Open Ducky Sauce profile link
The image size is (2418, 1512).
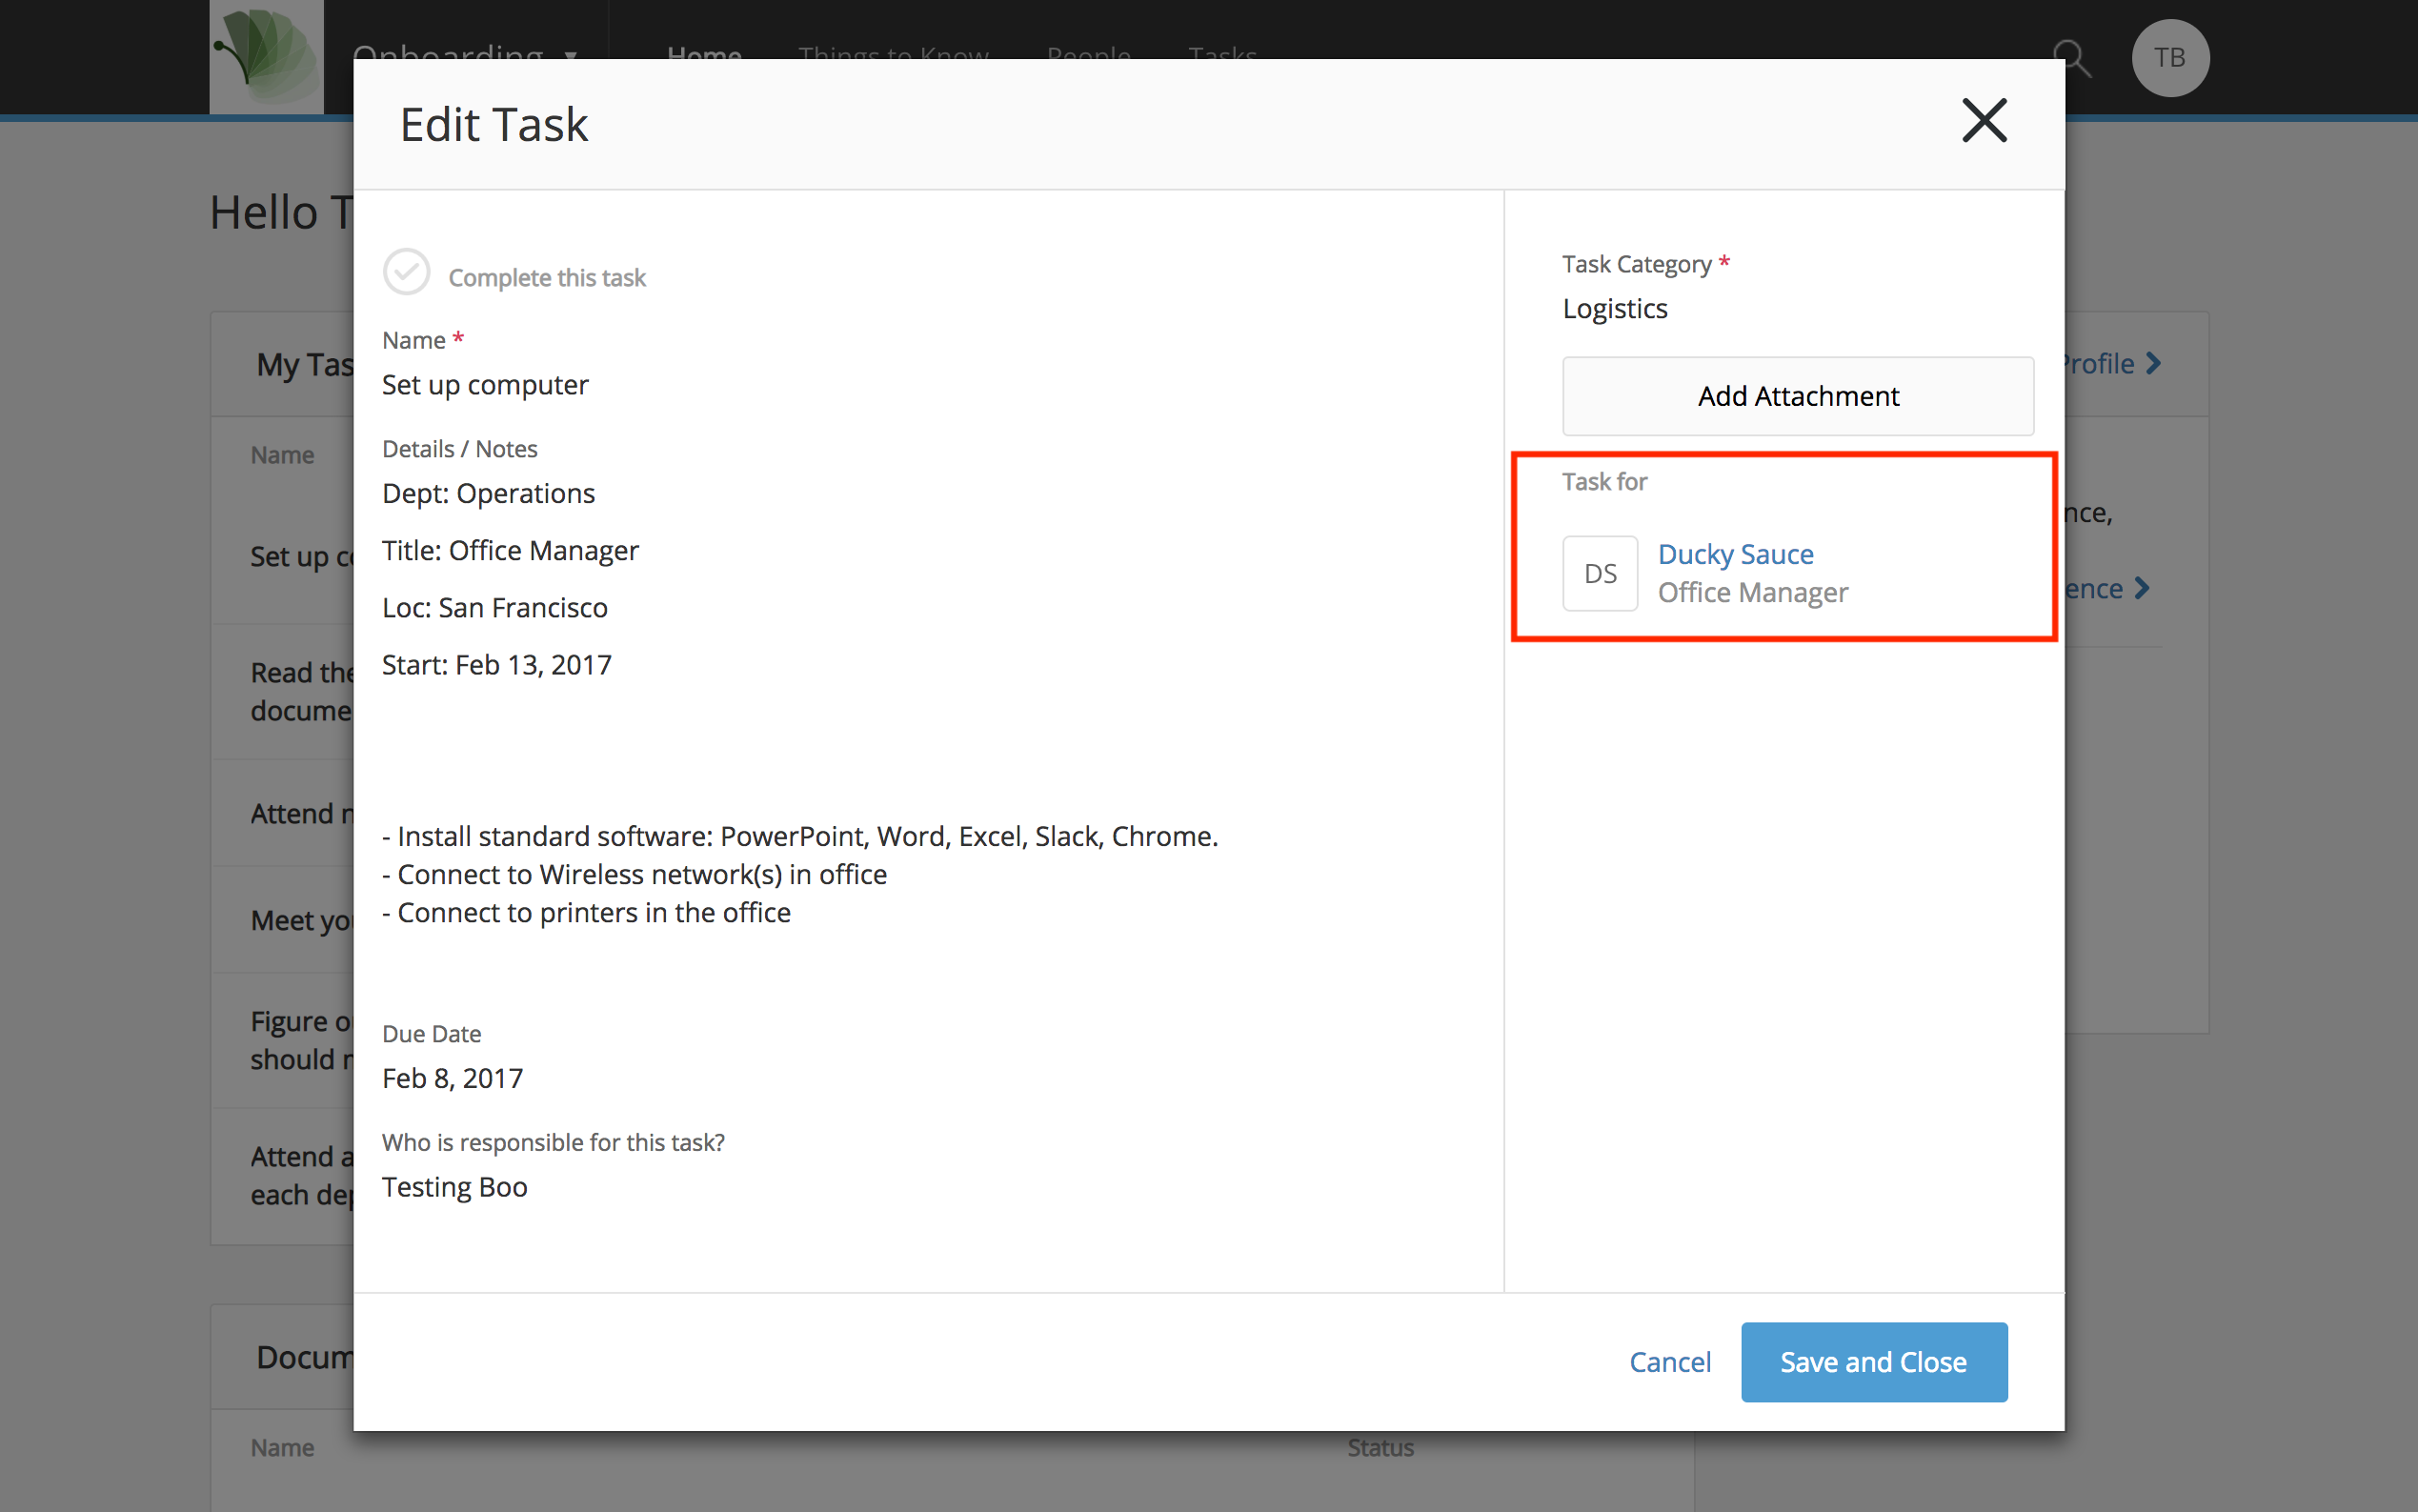pos(1735,554)
